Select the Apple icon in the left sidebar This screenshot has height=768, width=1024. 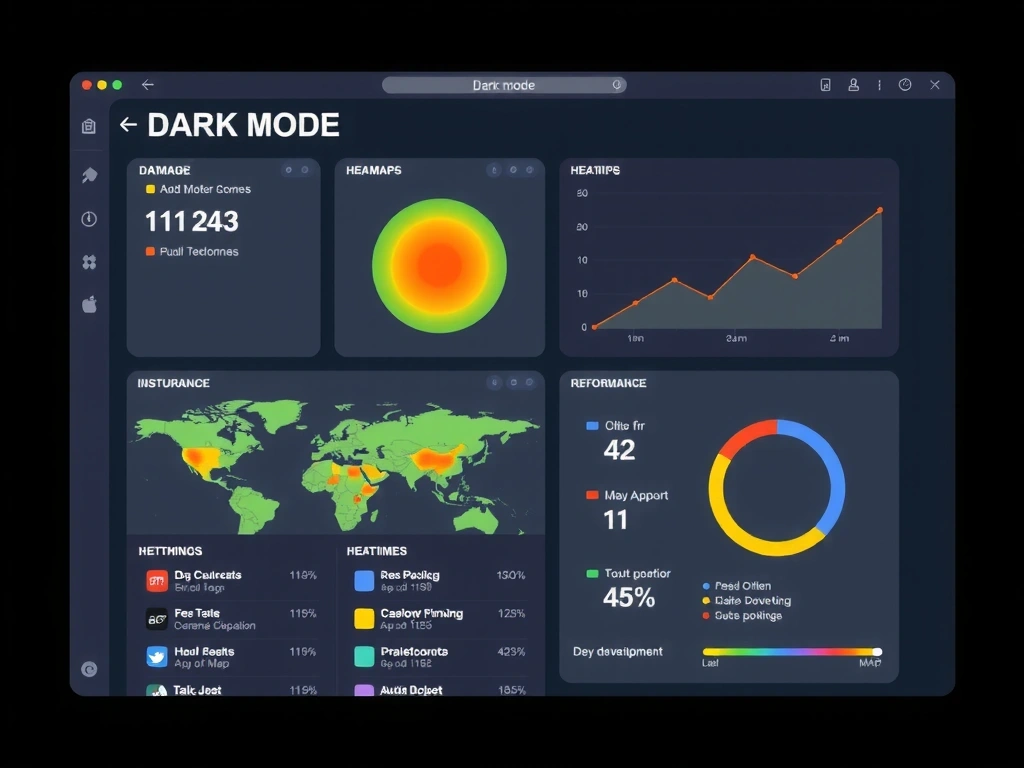88,305
